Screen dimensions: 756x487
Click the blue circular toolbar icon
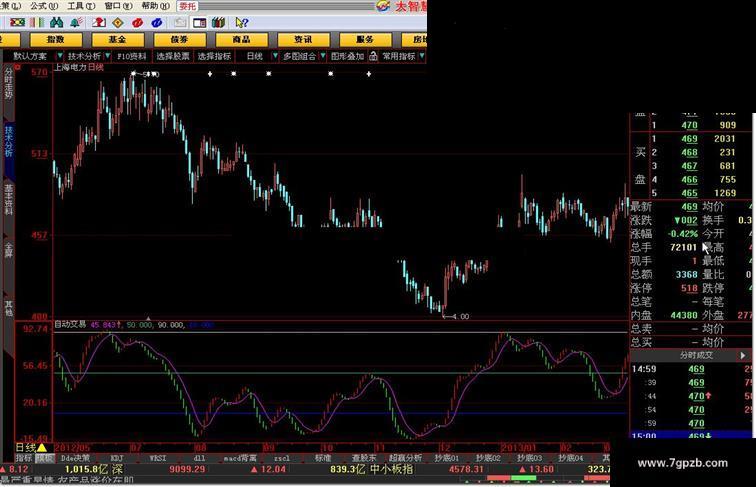click(x=157, y=22)
